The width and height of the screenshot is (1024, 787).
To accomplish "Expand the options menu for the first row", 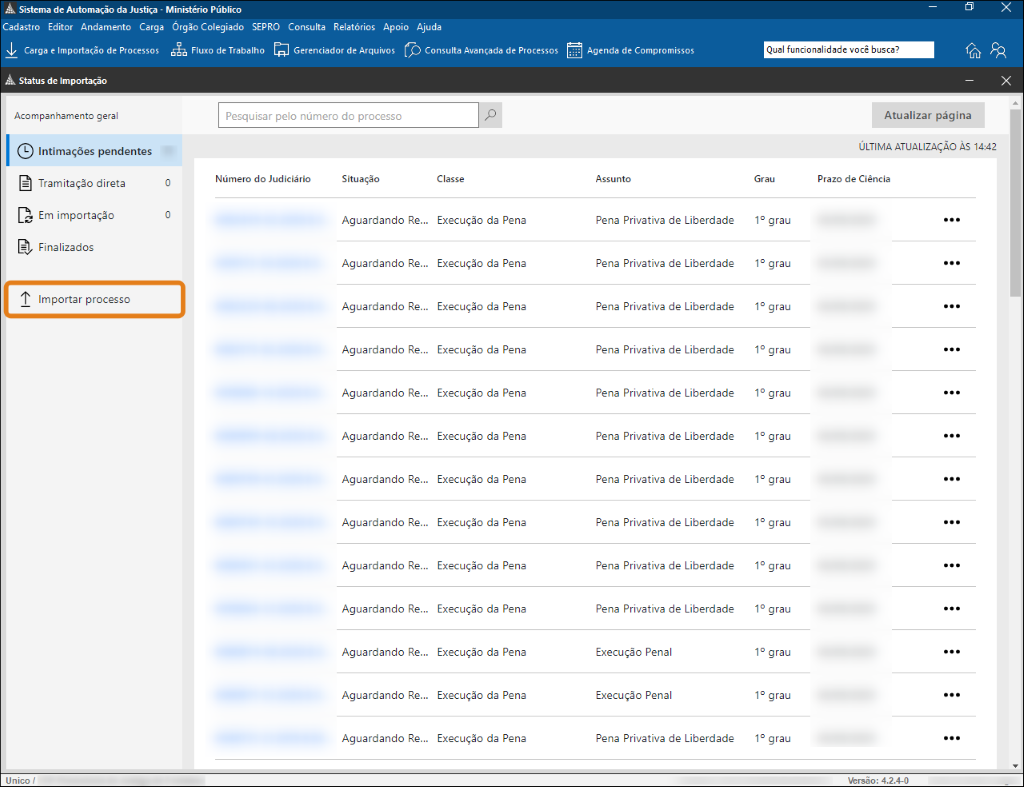I will point(951,220).
